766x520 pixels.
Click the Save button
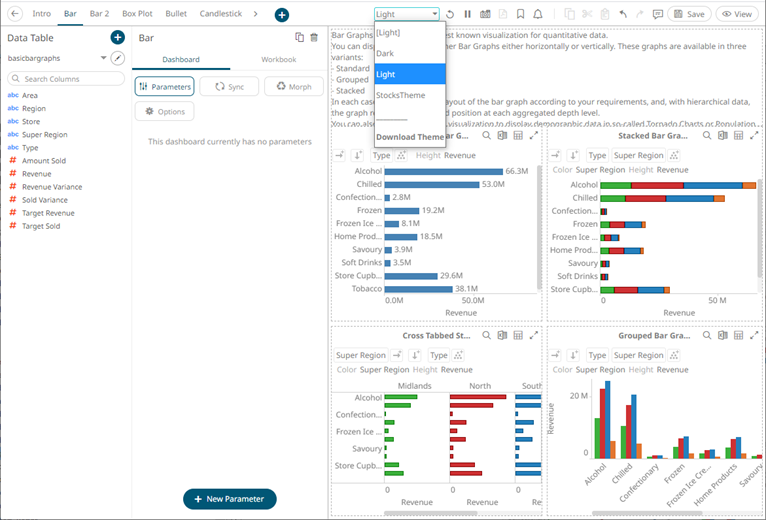(x=690, y=15)
